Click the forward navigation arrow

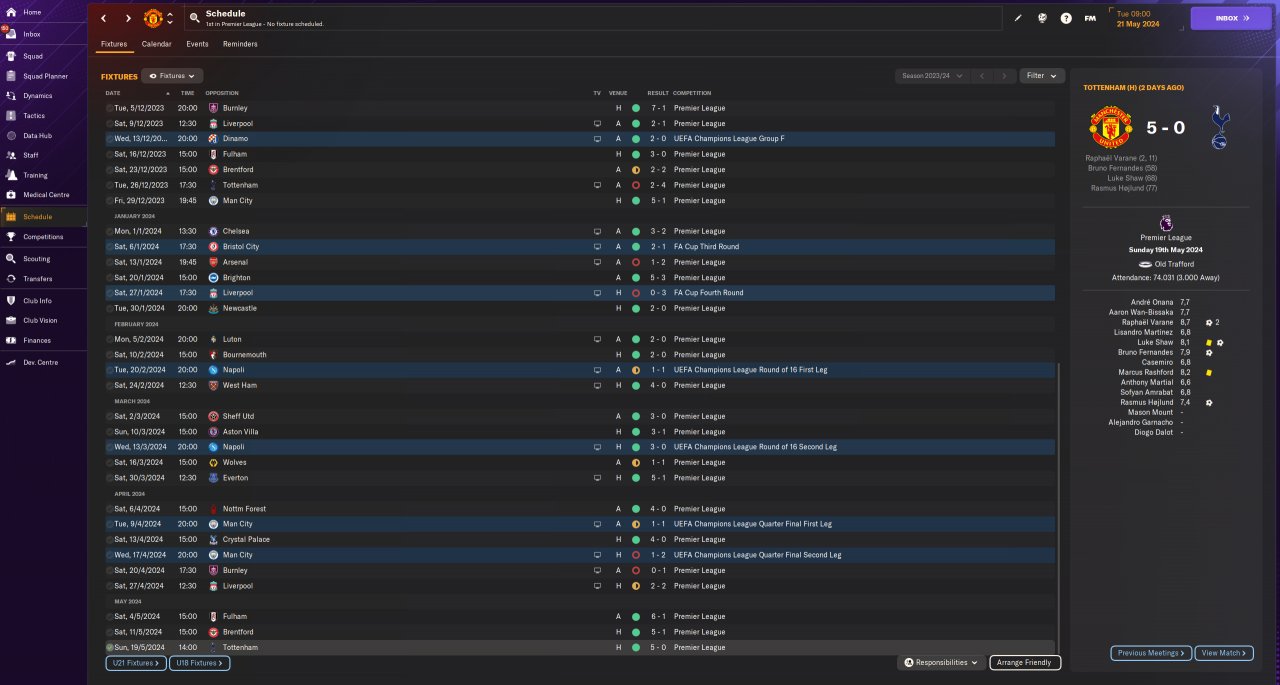[128, 18]
